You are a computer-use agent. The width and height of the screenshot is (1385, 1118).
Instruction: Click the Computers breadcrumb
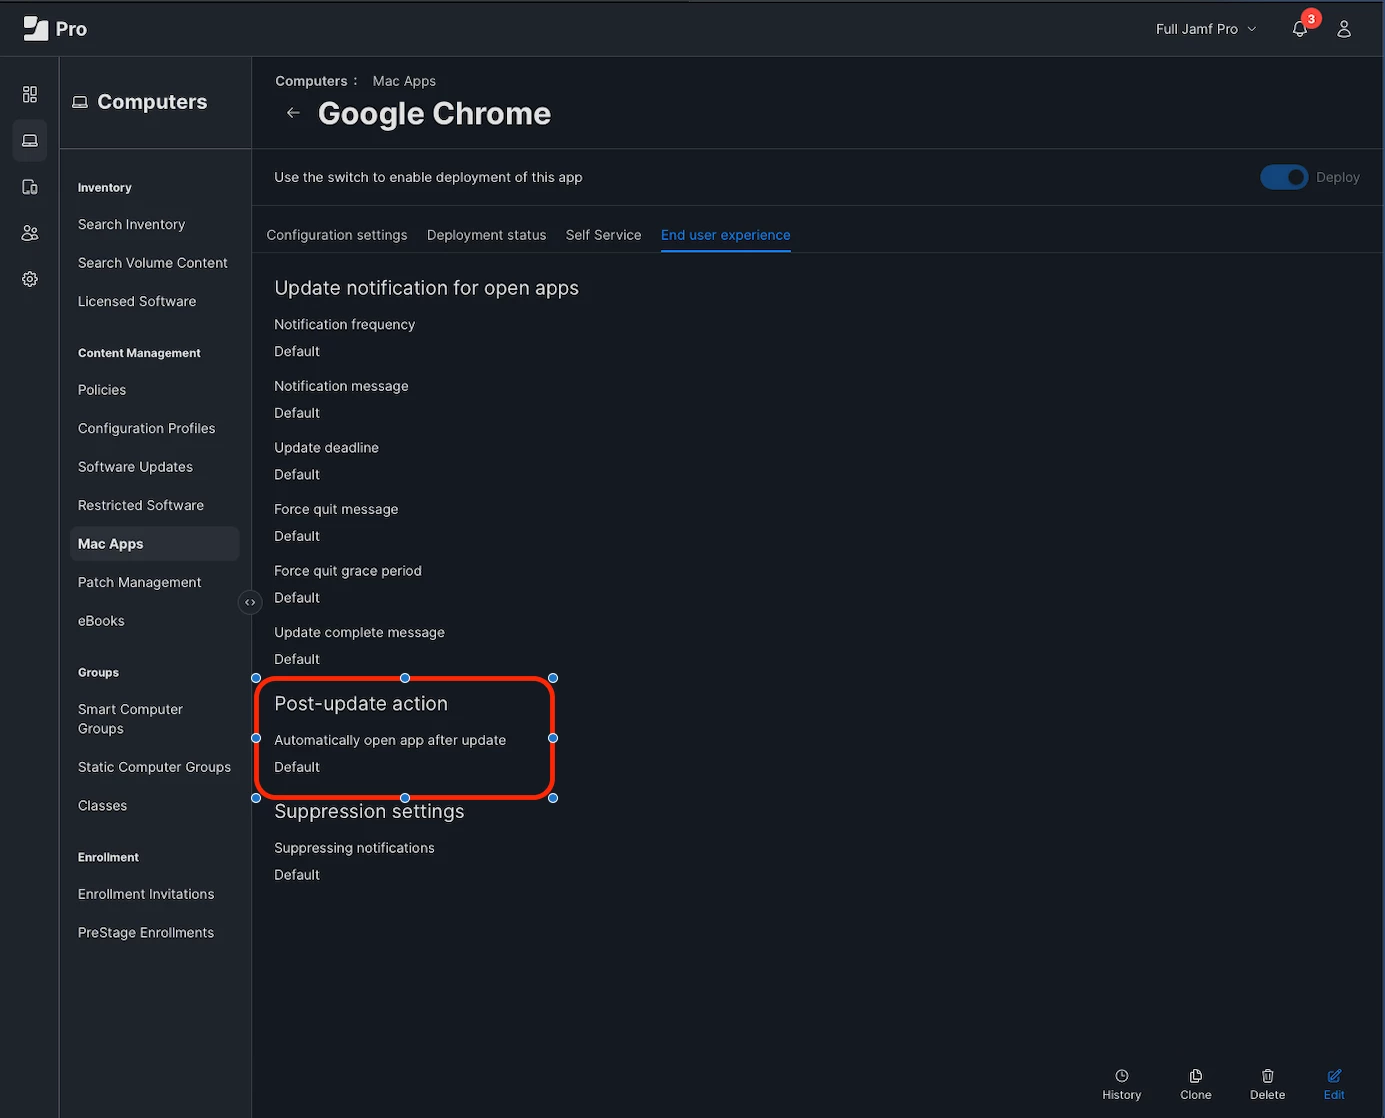pyautogui.click(x=311, y=81)
